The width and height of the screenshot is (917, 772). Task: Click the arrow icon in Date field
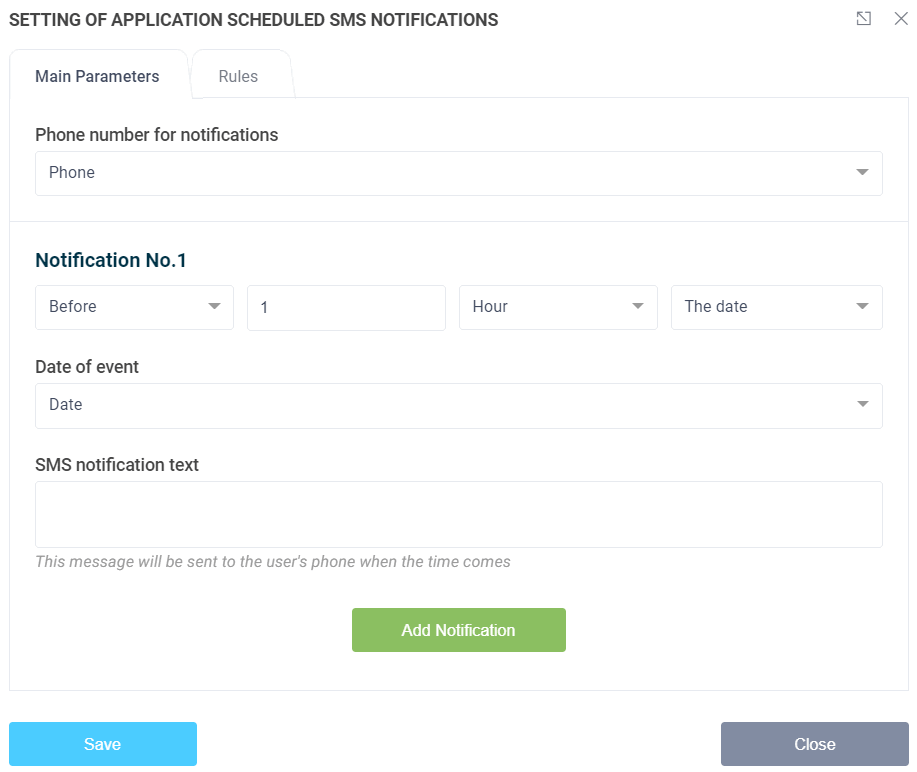click(x=862, y=405)
